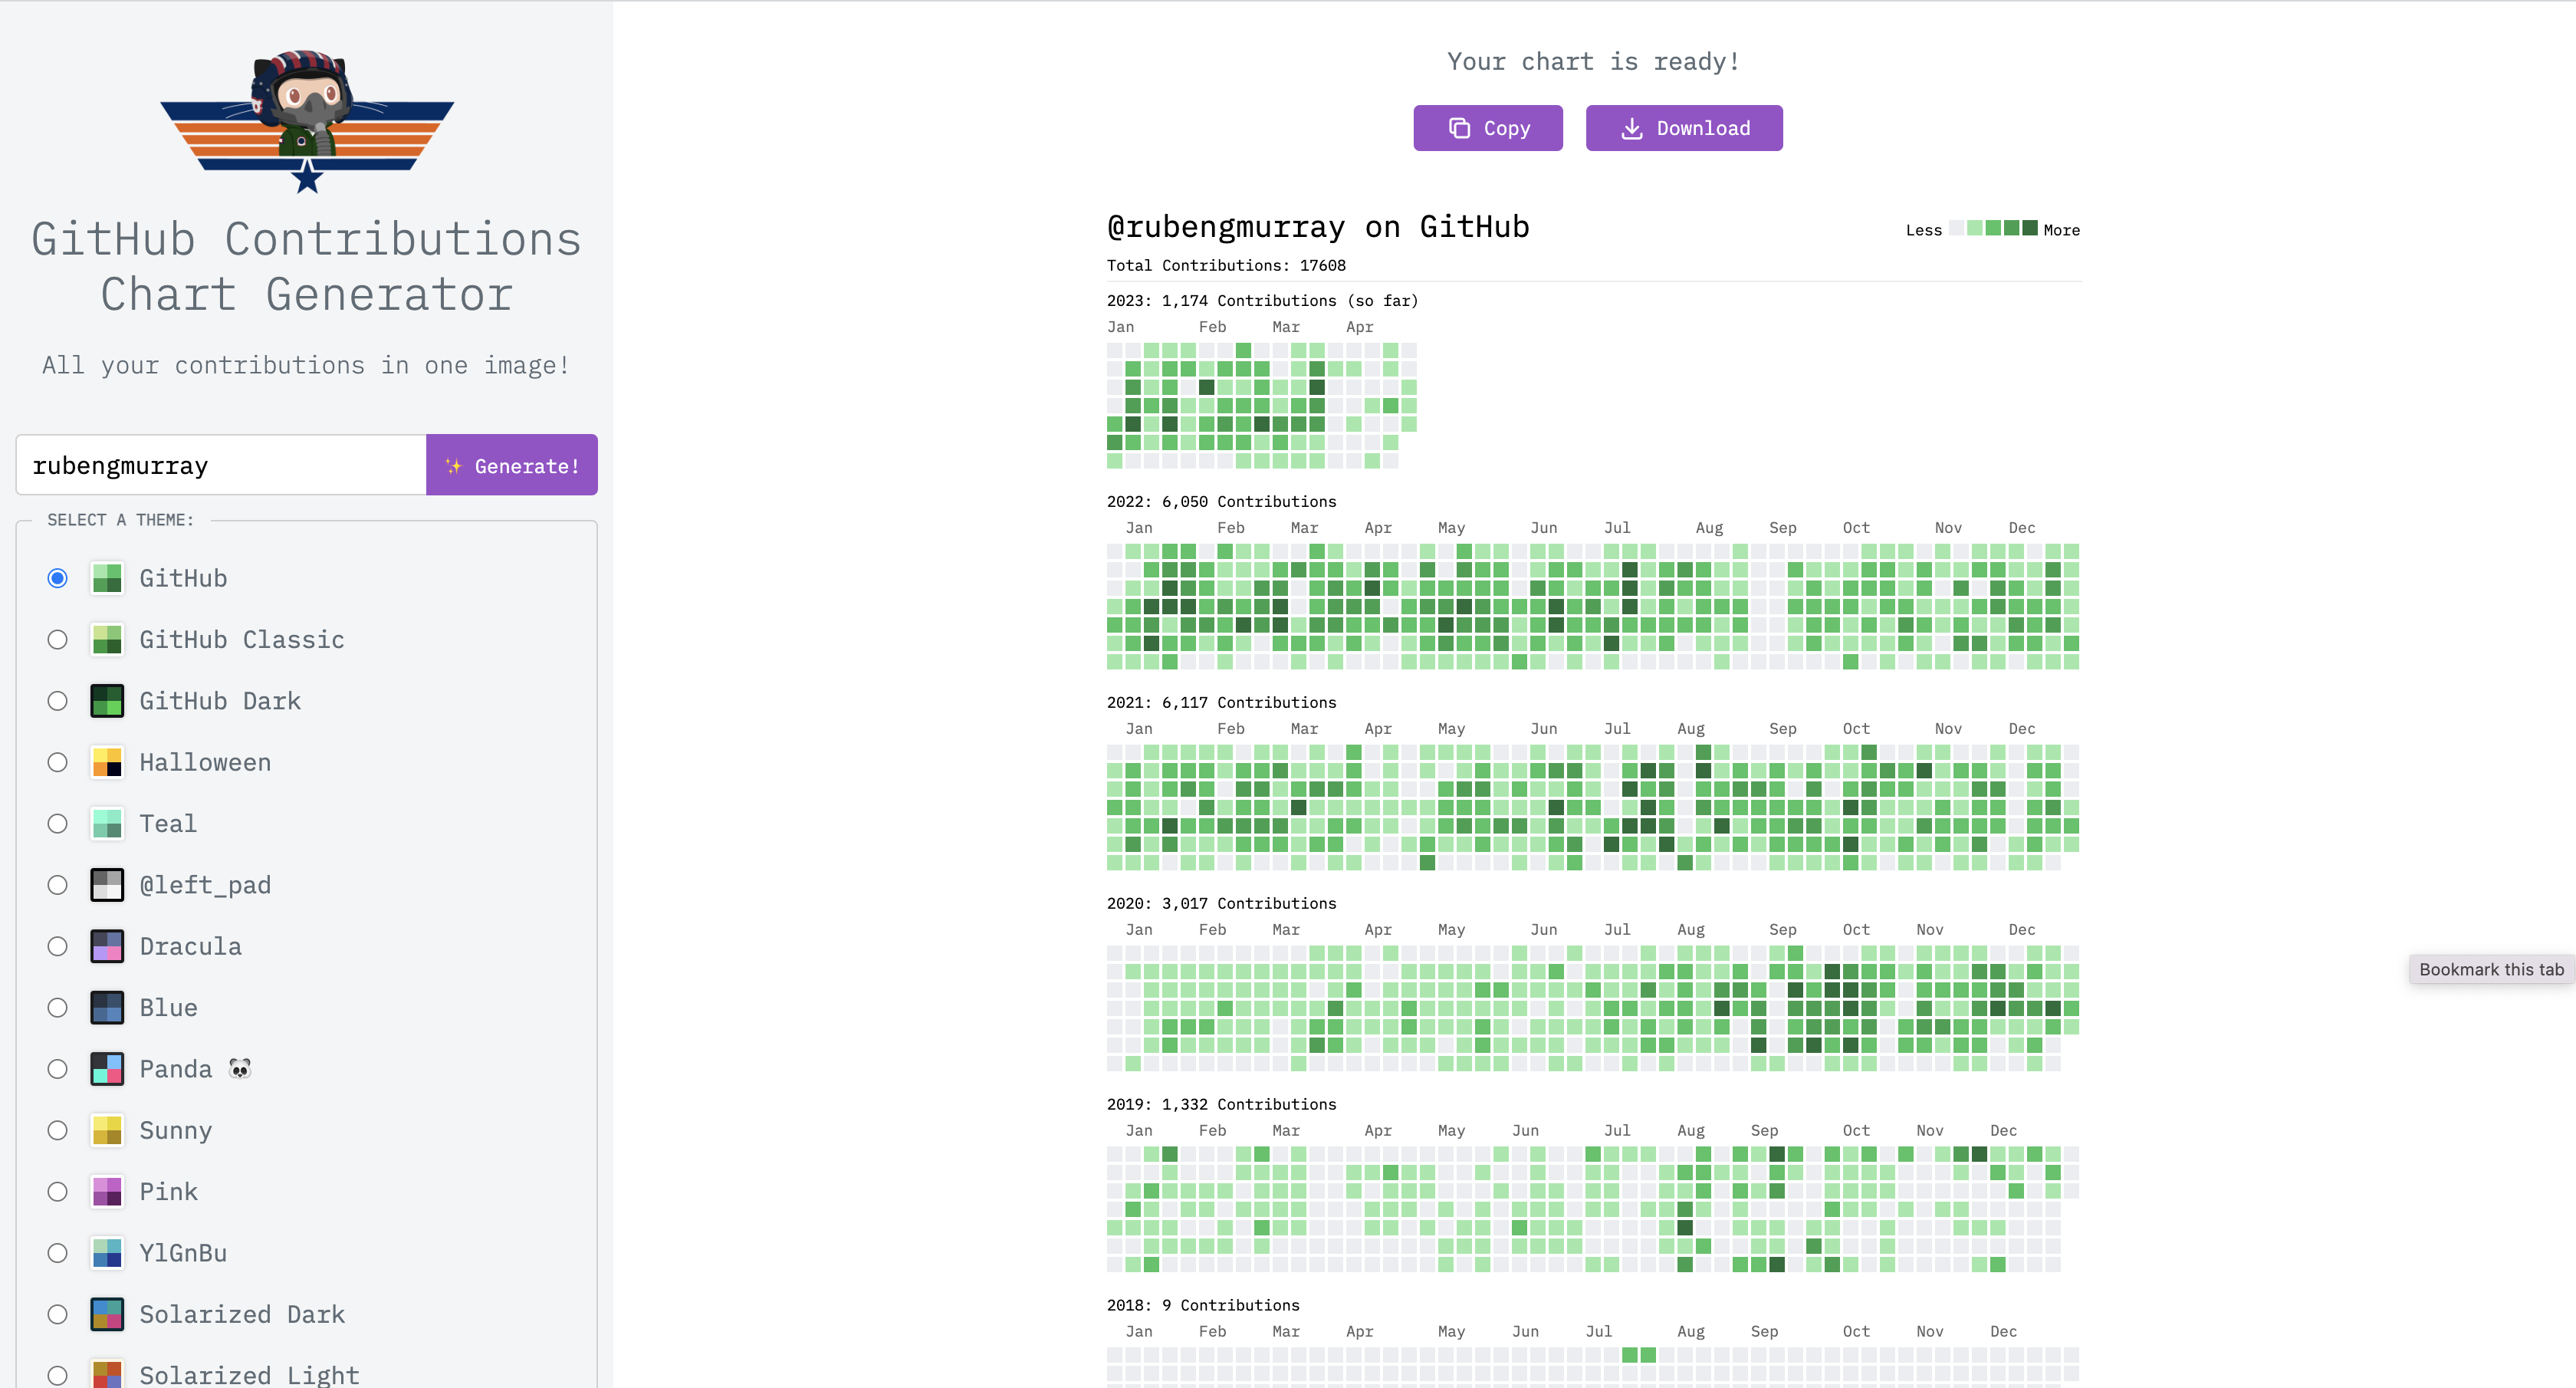The image size is (2576, 1388).
Task: Click the 2020: 3,017 Contributions label
Action: 1221,903
